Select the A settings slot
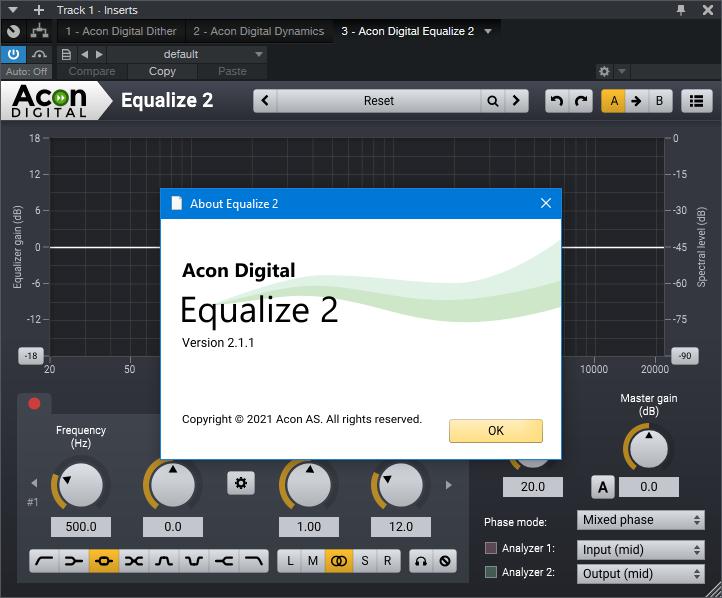The height and width of the screenshot is (598, 722). point(613,101)
